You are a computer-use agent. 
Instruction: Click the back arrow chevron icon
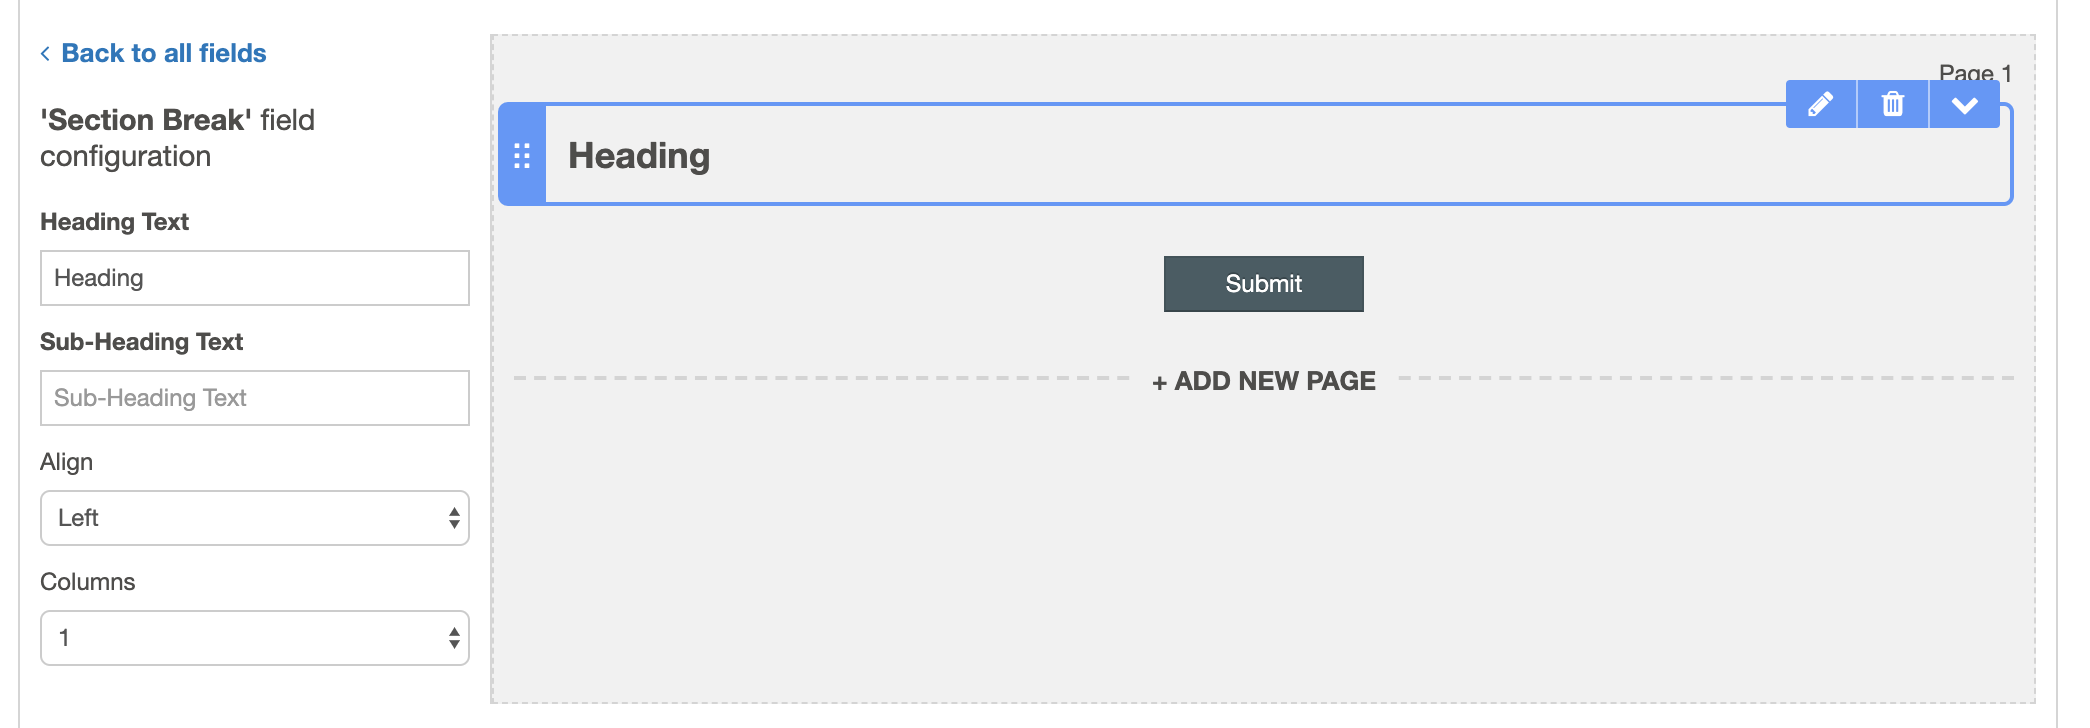coord(45,53)
